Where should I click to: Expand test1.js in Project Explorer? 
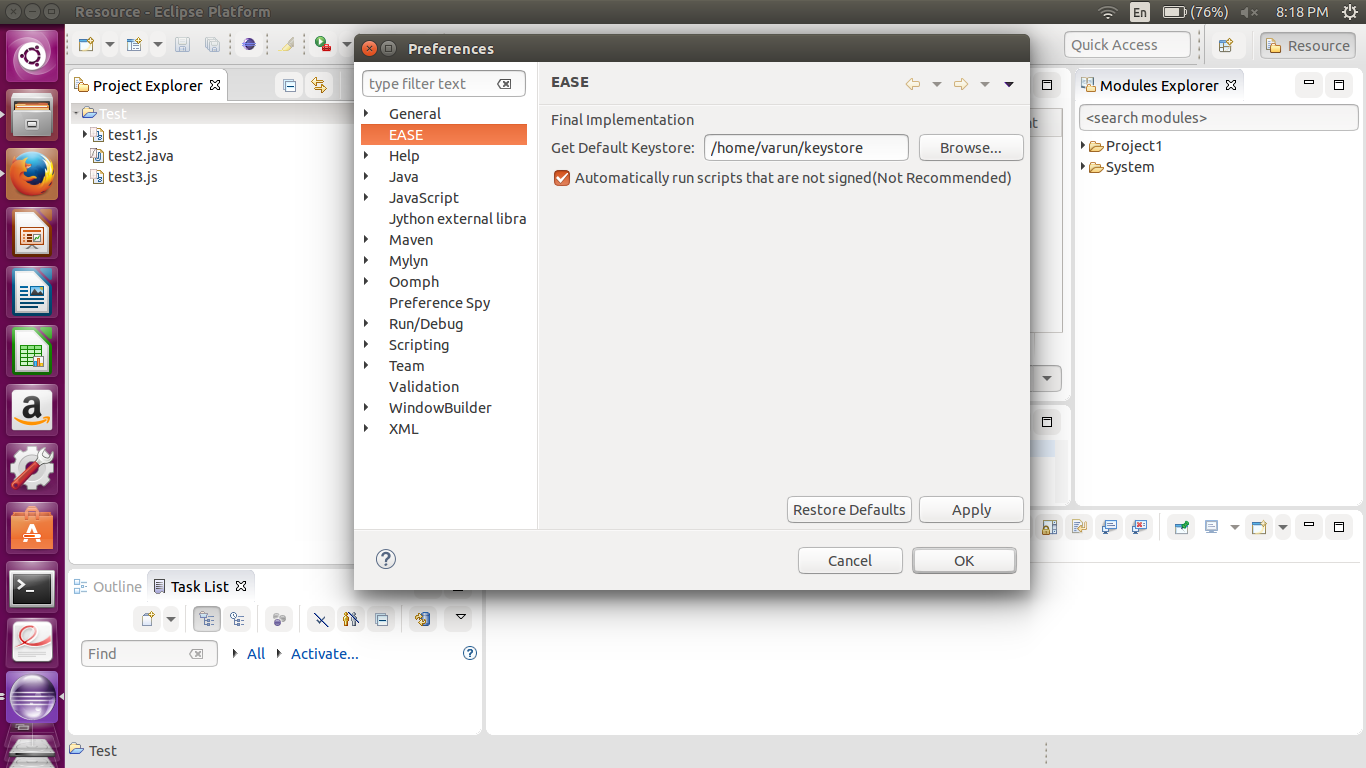pyautogui.click(x=86, y=135)
